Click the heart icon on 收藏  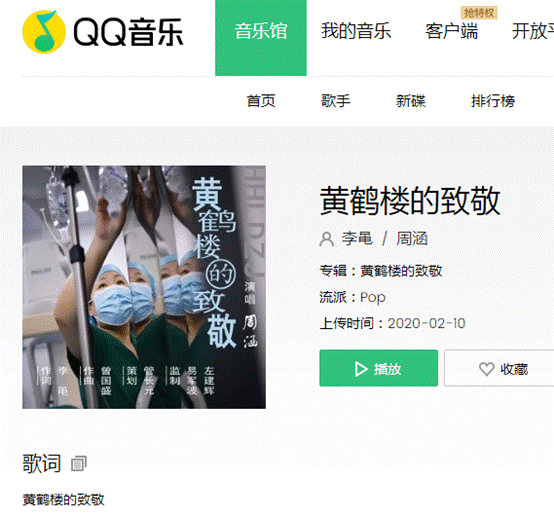pos(487,369)
